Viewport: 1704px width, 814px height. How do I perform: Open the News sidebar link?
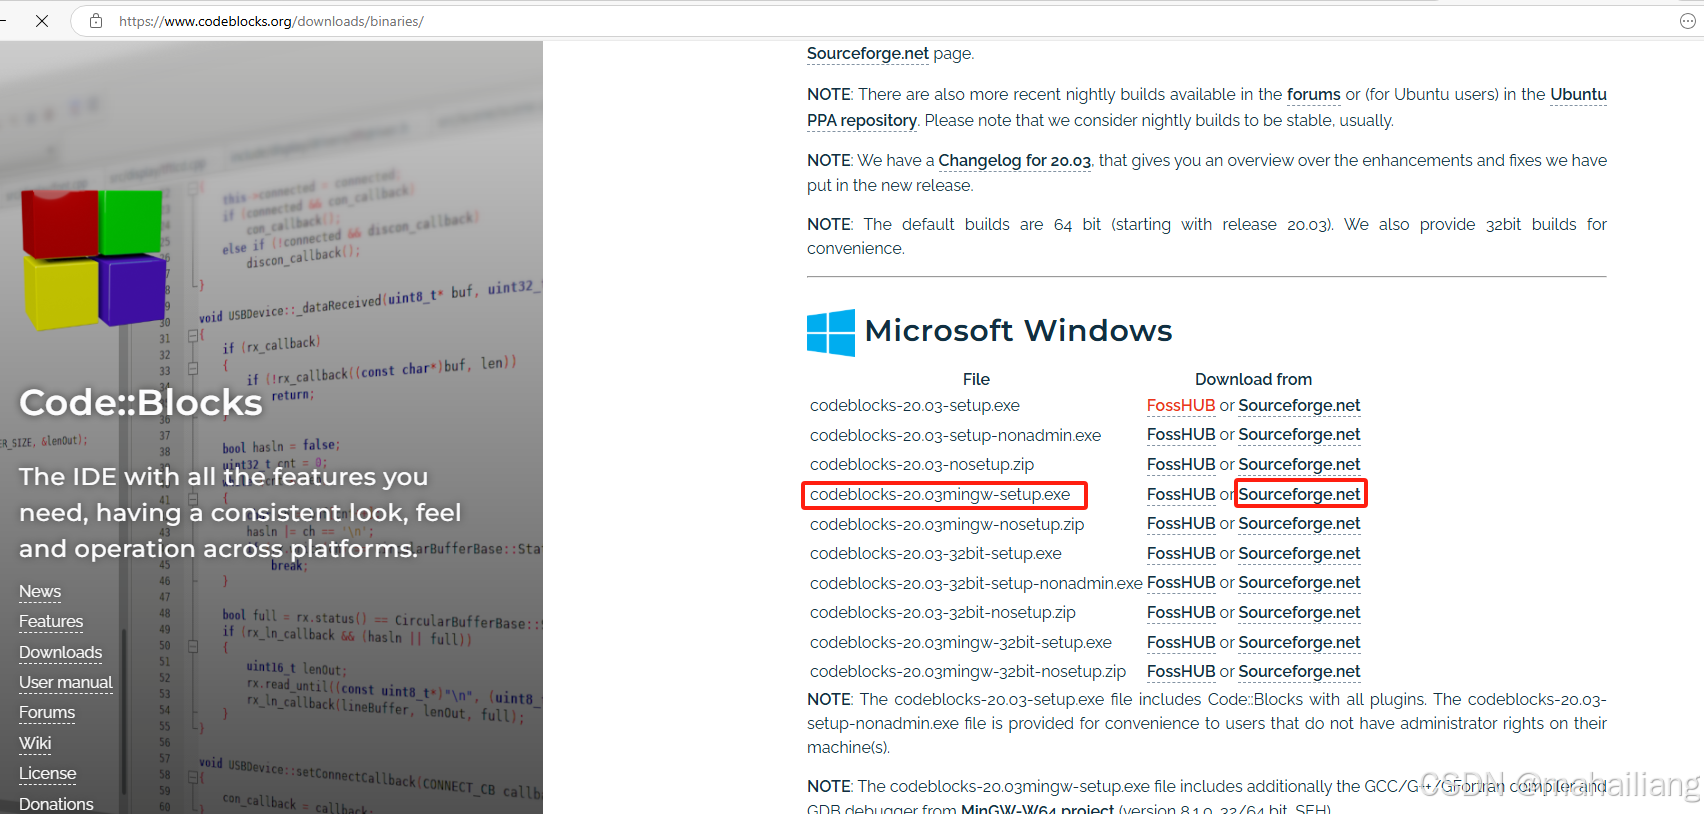tap(40, 592)
